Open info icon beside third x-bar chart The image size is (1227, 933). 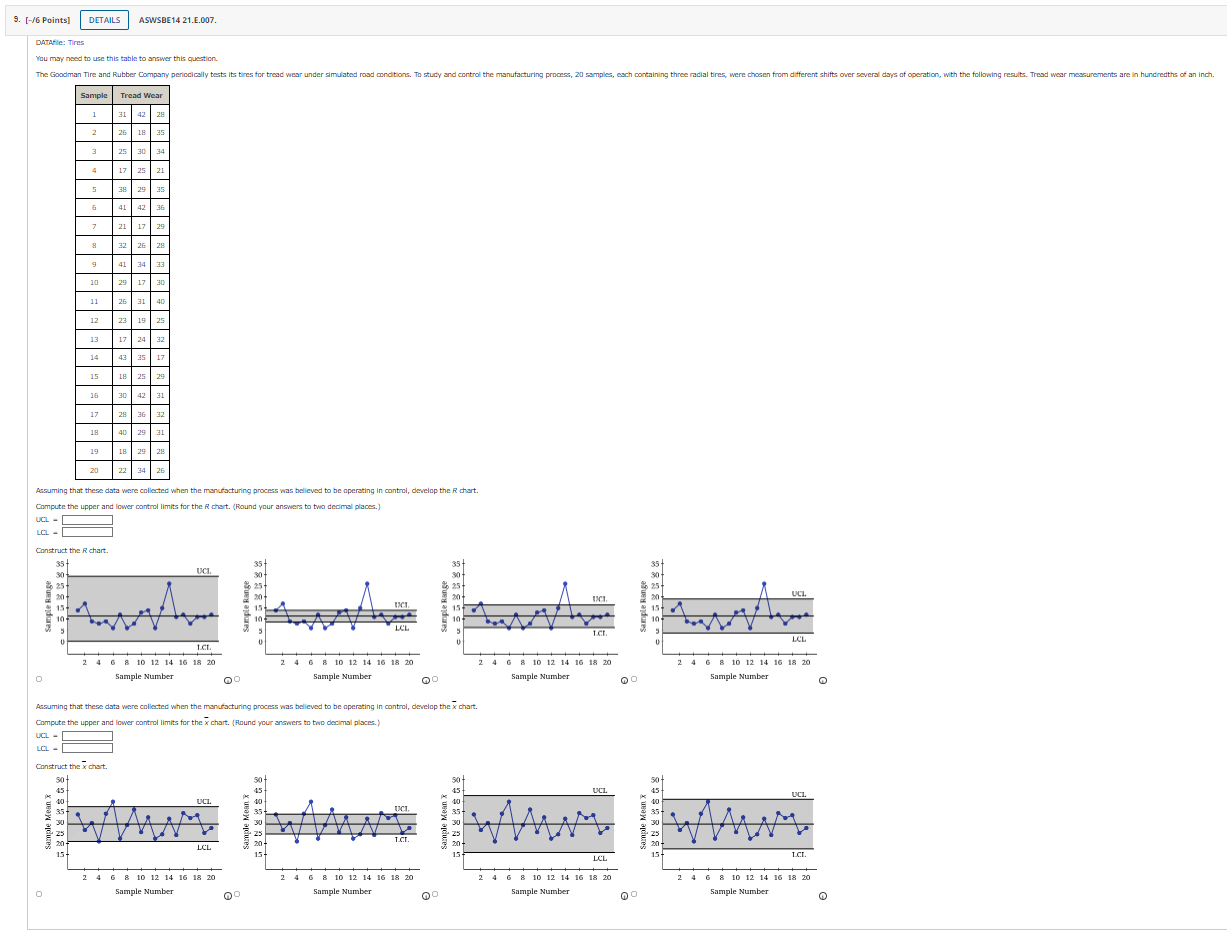[624, 896]
